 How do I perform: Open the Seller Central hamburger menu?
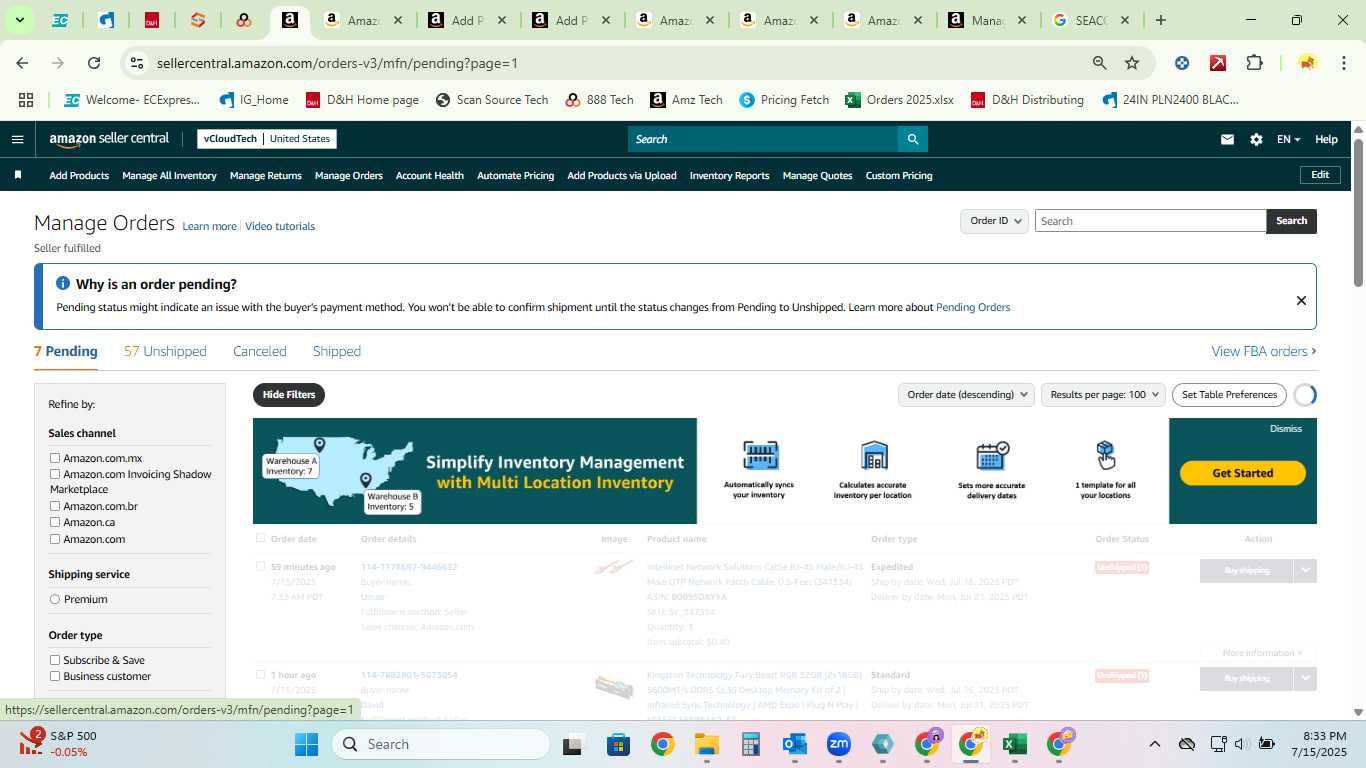click(17, 139)
